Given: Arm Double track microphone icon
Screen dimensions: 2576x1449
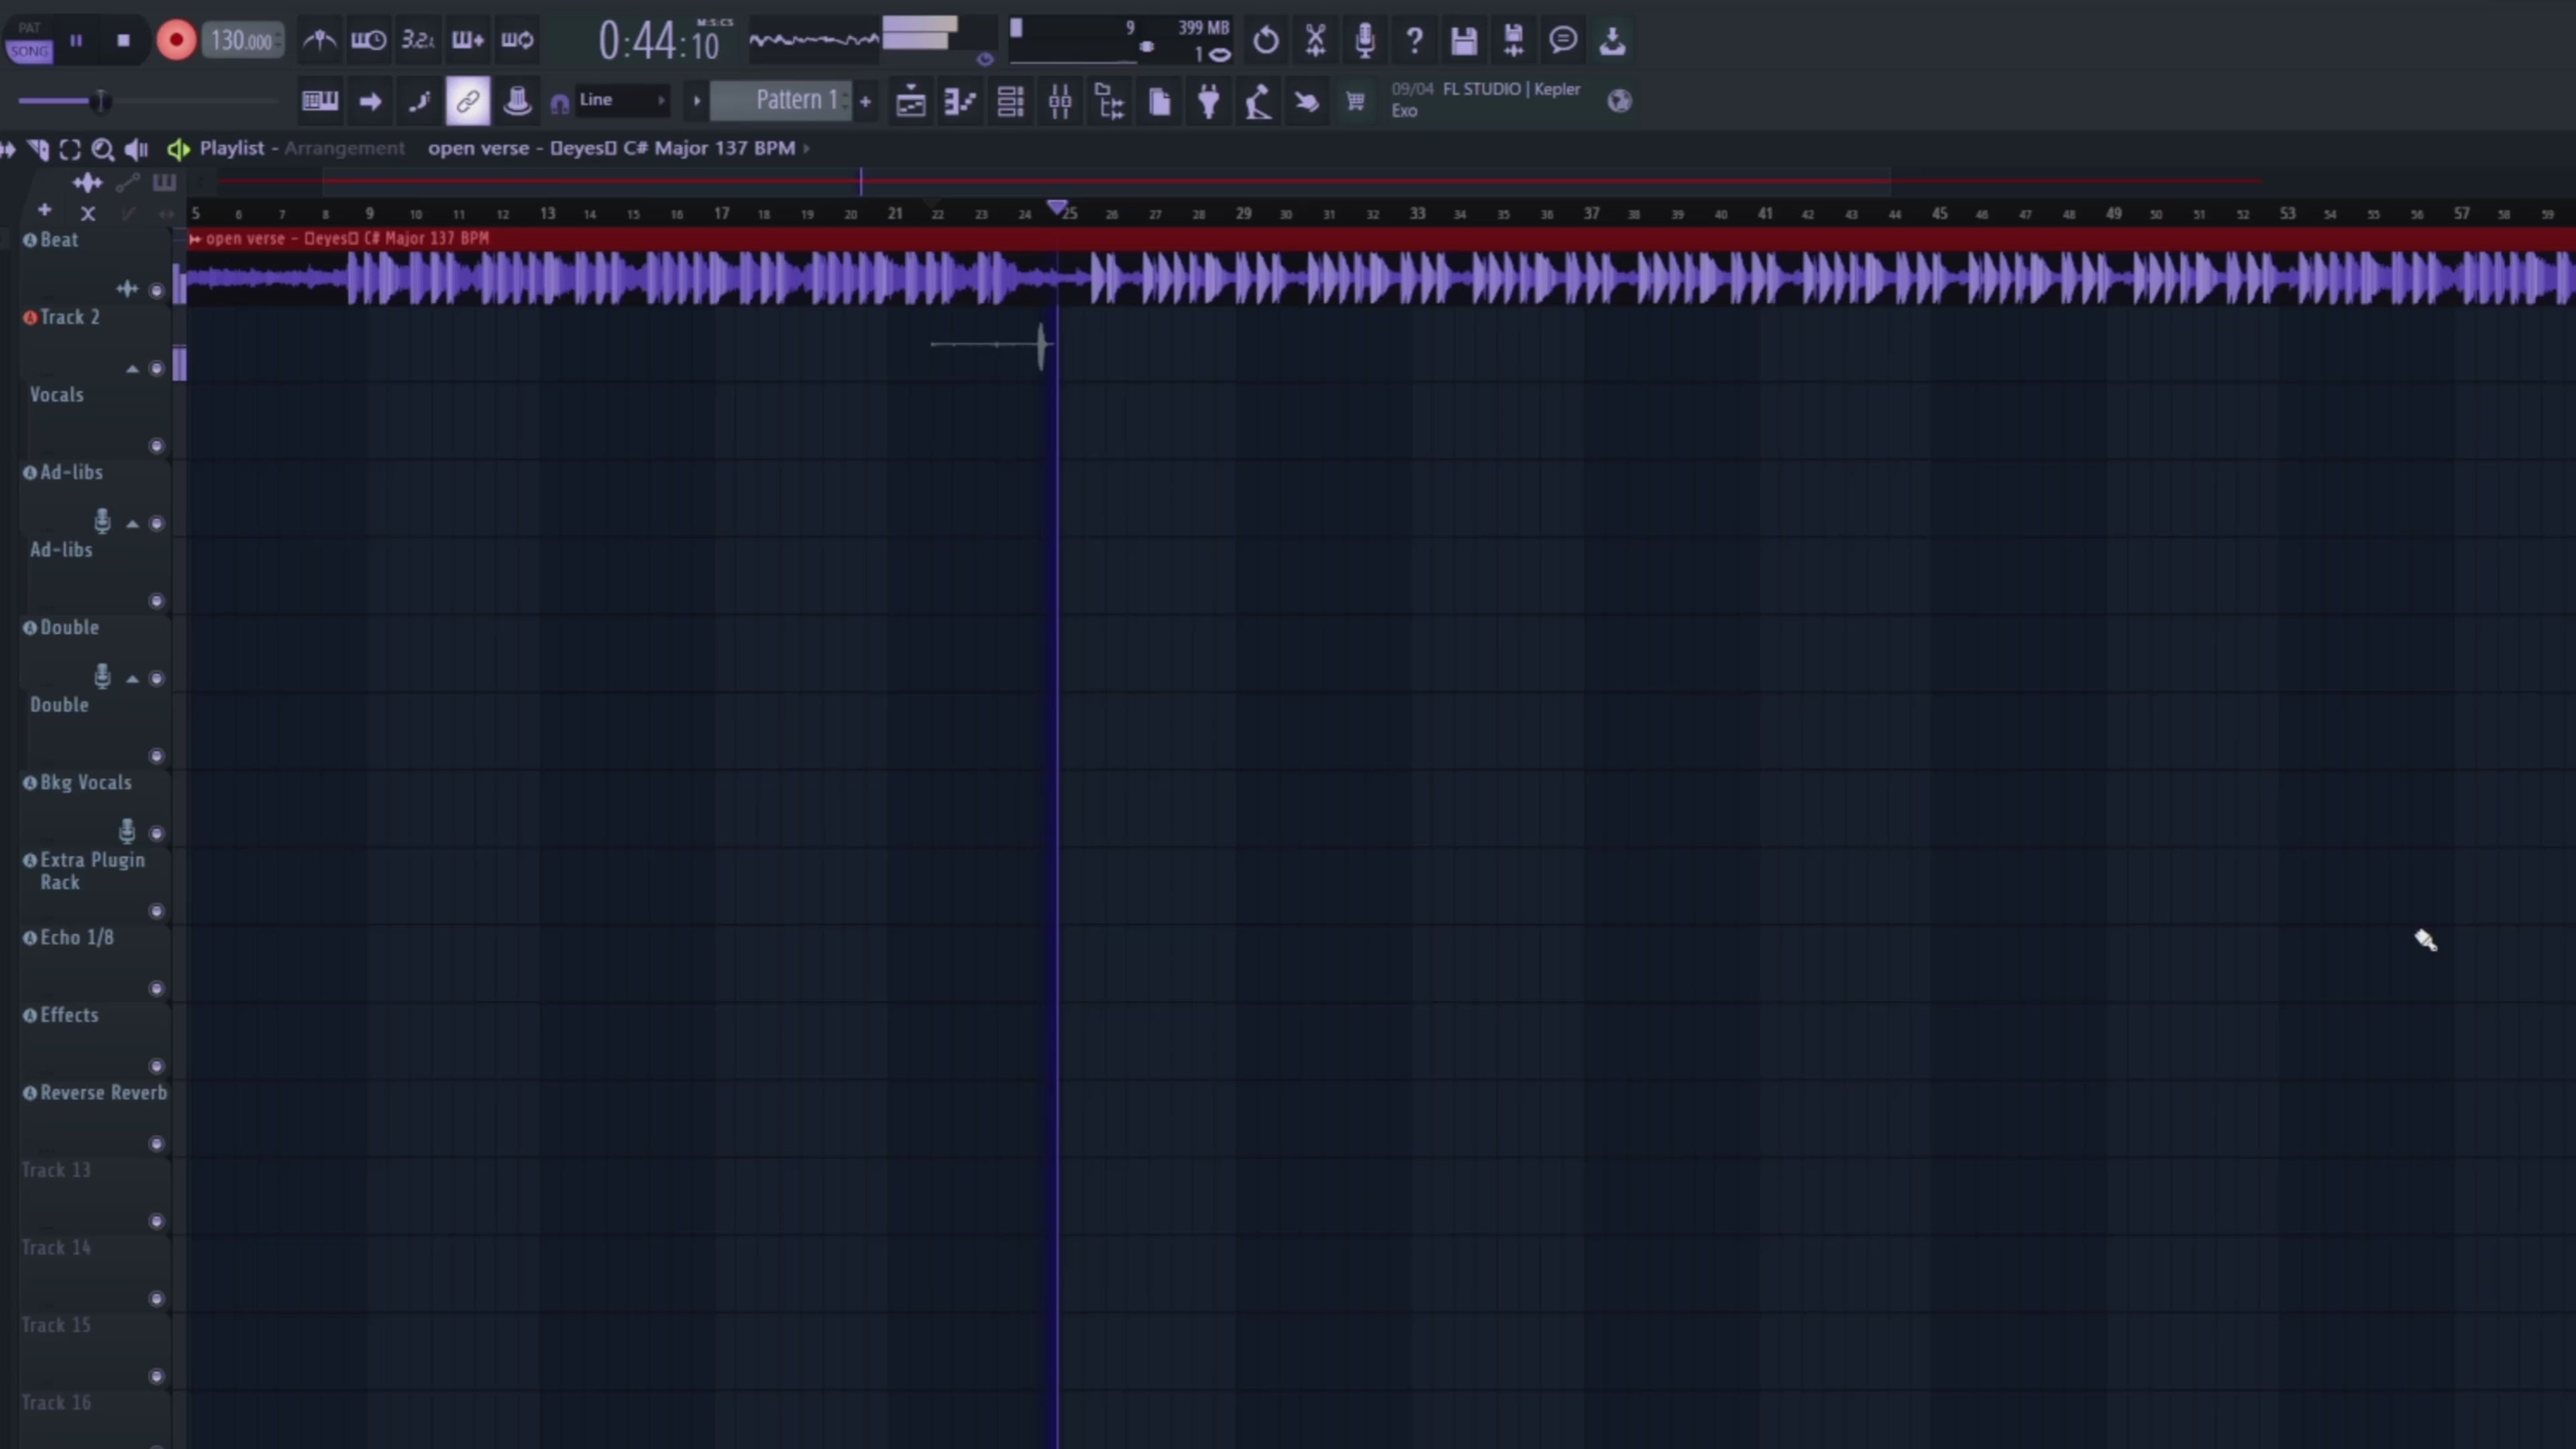Looking at the screenshot, I should pos(102,676).
